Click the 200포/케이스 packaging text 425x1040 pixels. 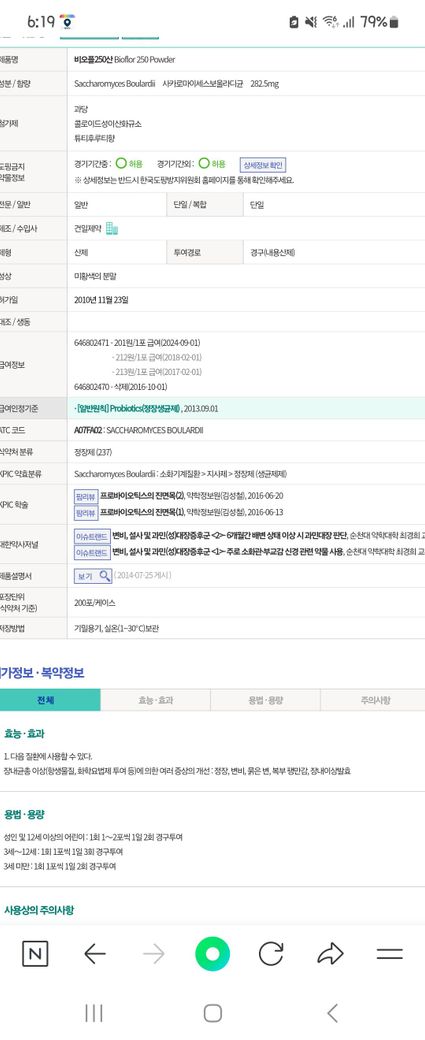pyautogui.click(x=95, y=603)
